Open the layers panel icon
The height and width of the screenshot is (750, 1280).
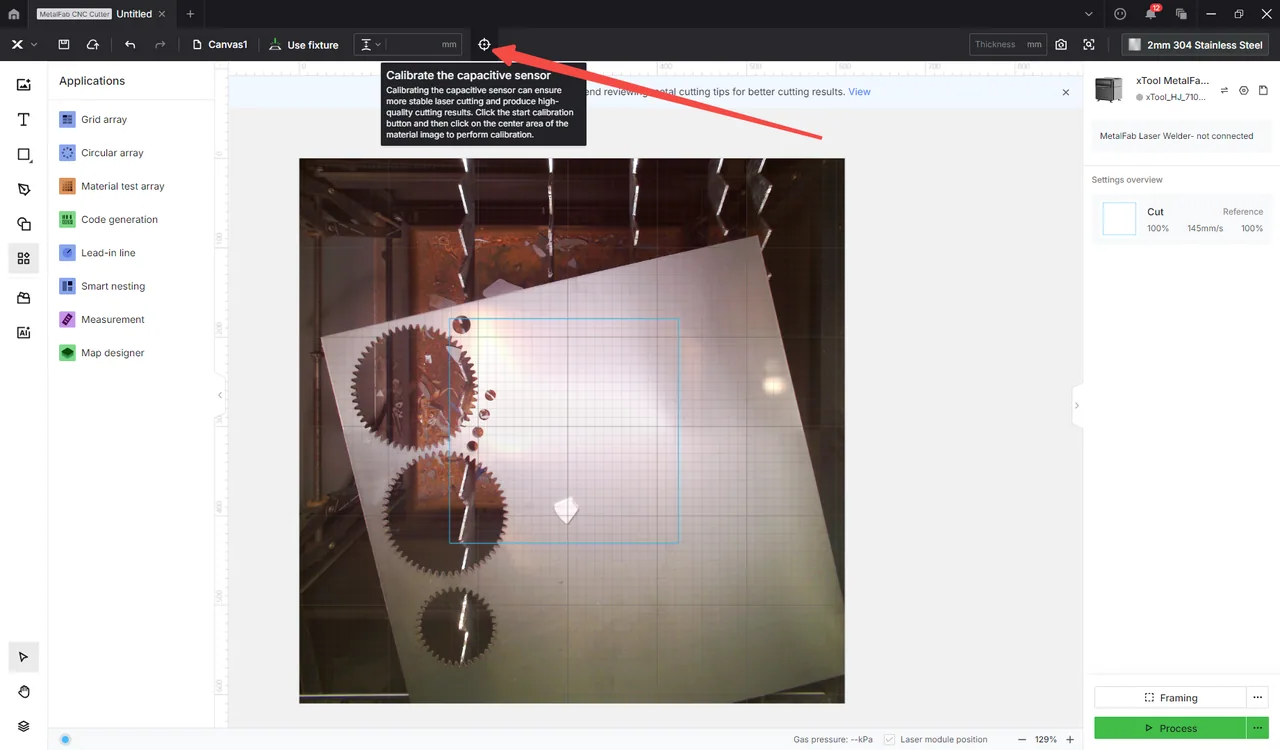(x=24, y=726)
